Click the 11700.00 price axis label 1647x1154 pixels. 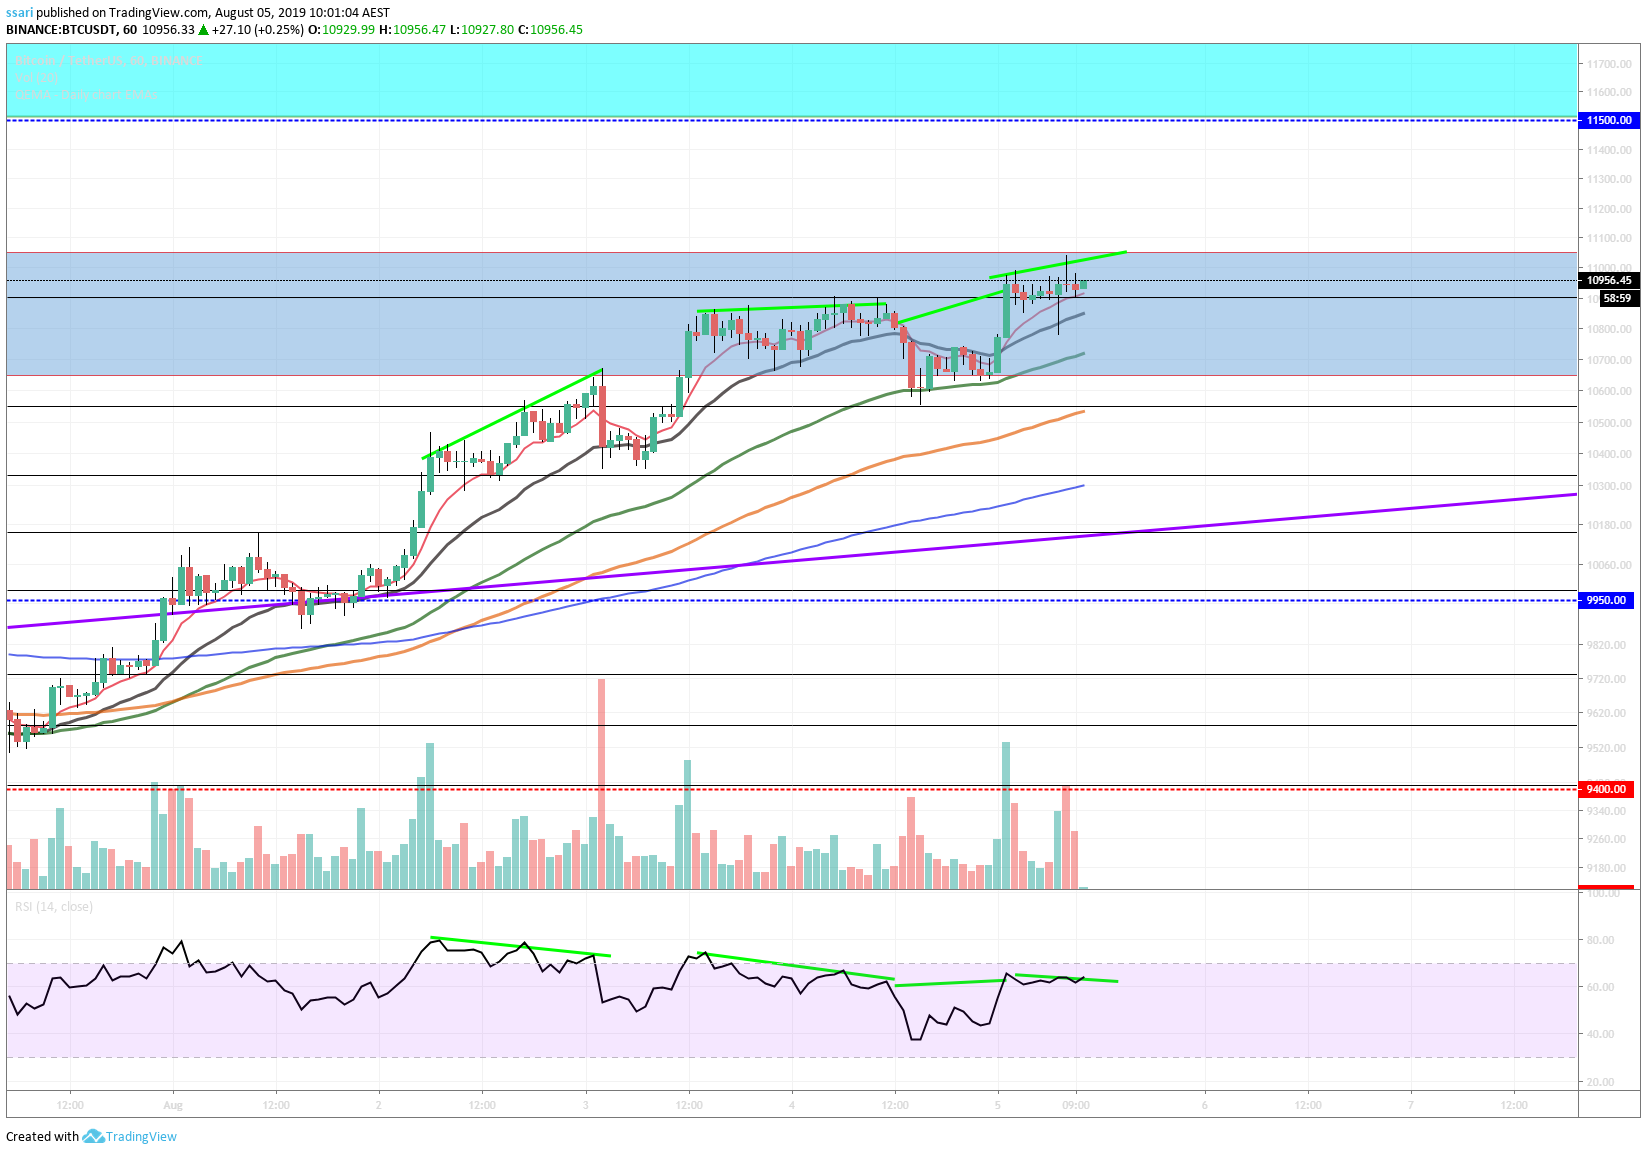coord(1609,64)
